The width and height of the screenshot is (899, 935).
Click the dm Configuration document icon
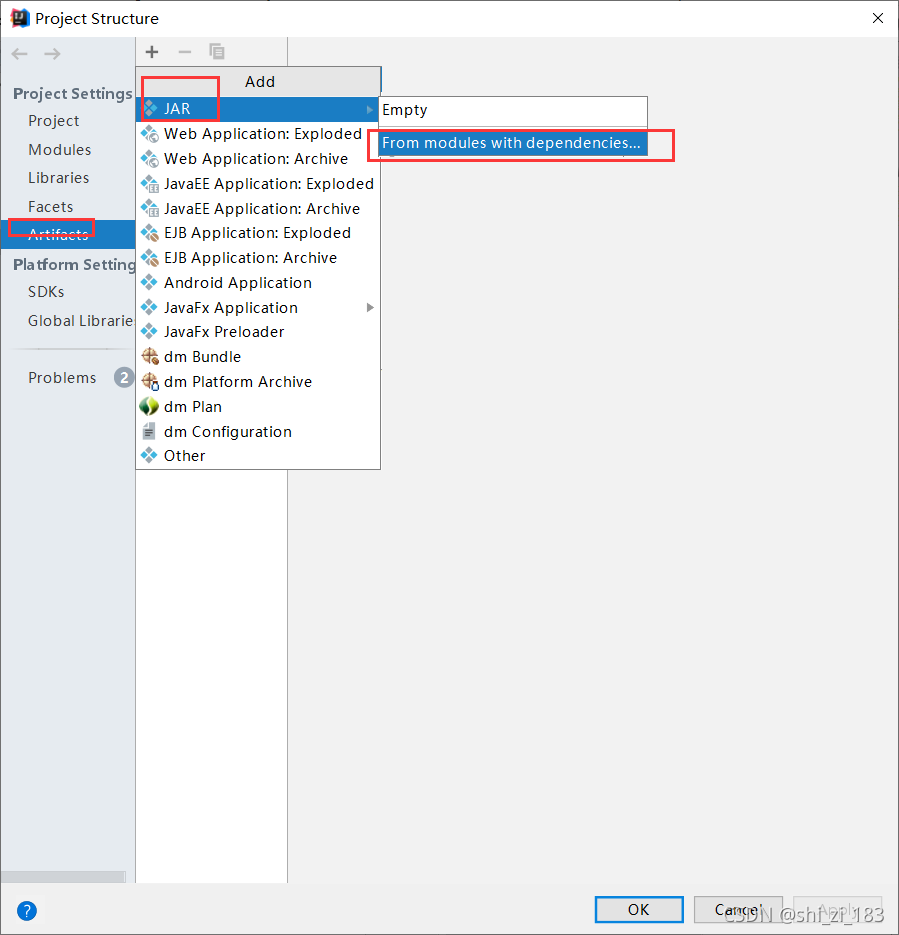(149, 431)
